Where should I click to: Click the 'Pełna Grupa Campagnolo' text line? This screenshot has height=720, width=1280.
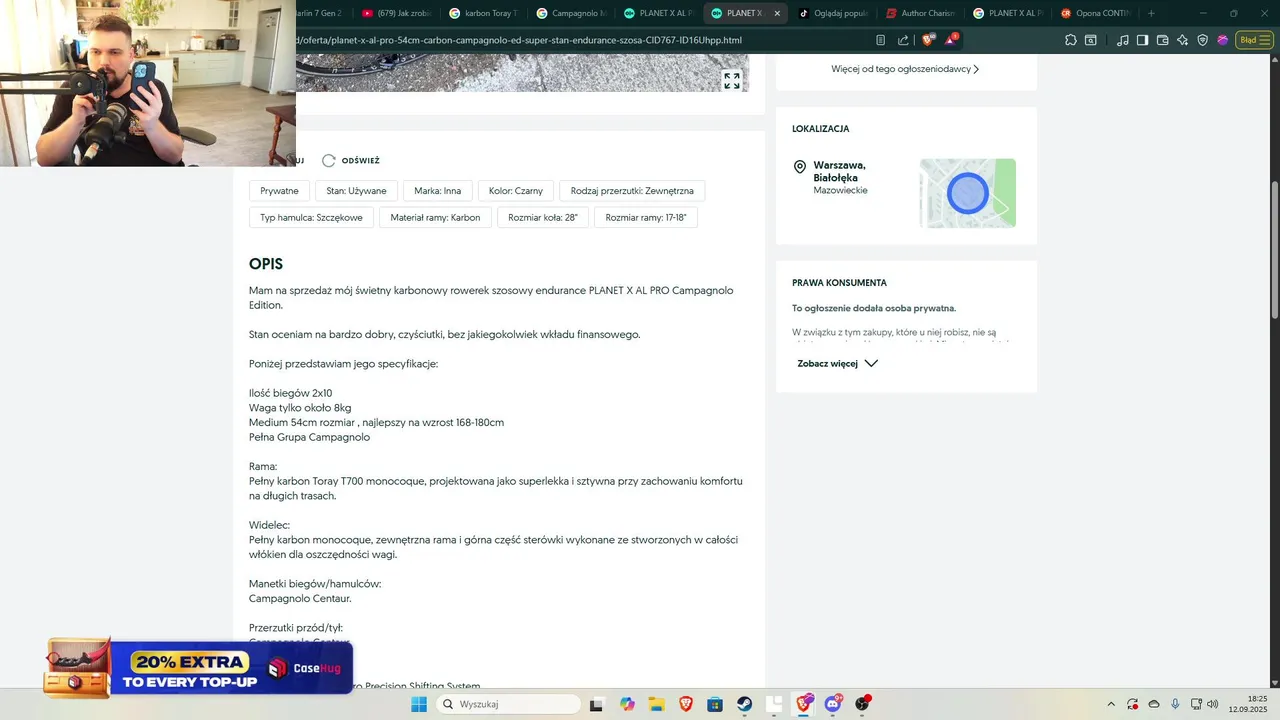pyautogui.click(x=309, y=437)
